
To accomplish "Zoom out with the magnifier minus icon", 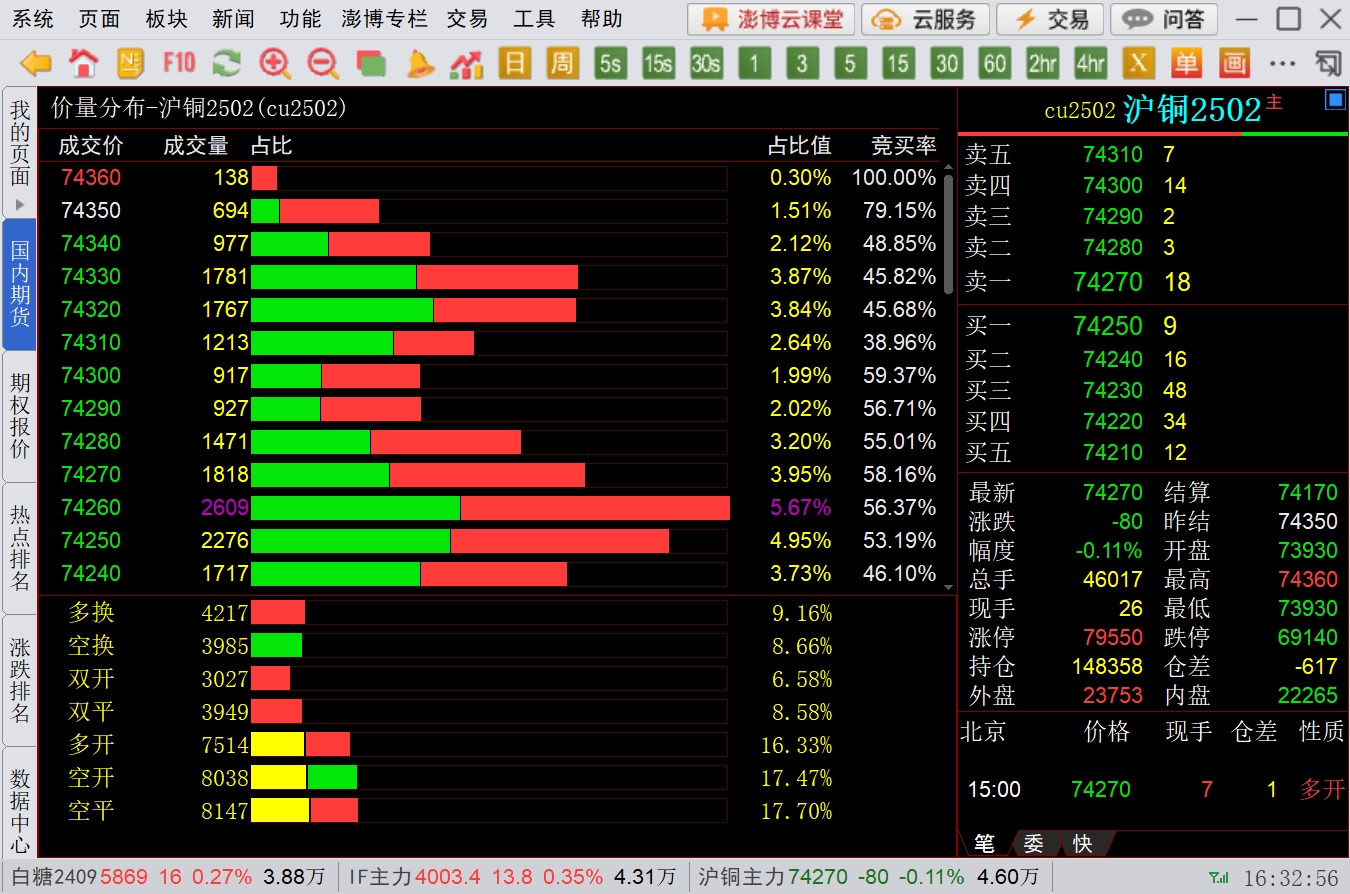I will pos(323,64).
